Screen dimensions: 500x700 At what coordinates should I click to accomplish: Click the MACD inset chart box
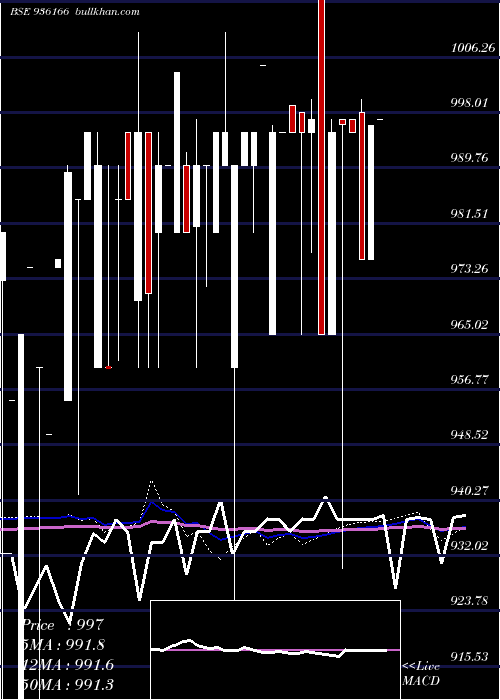[275, 650]
